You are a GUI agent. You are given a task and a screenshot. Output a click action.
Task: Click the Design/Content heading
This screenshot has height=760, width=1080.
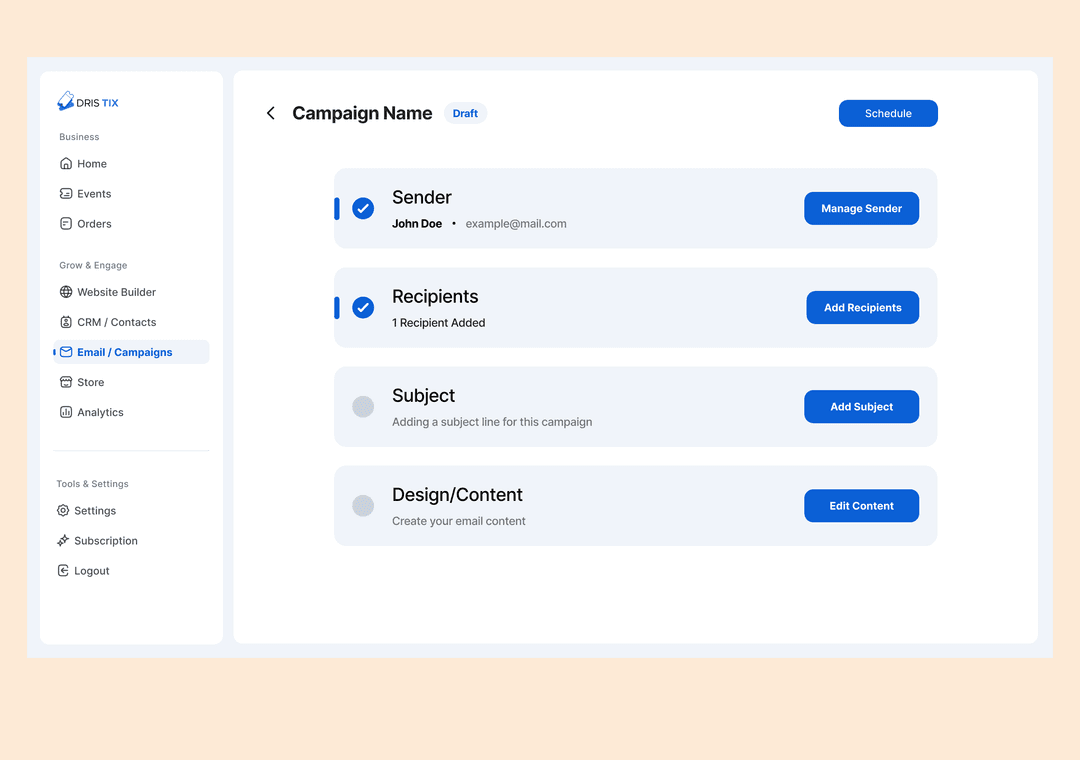[457, 495]
